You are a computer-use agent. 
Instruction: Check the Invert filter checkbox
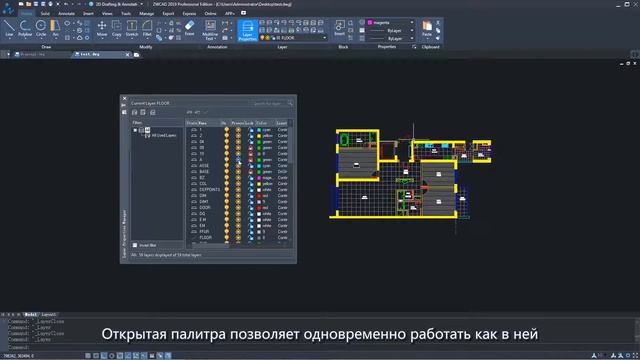(x=135, y=245)
